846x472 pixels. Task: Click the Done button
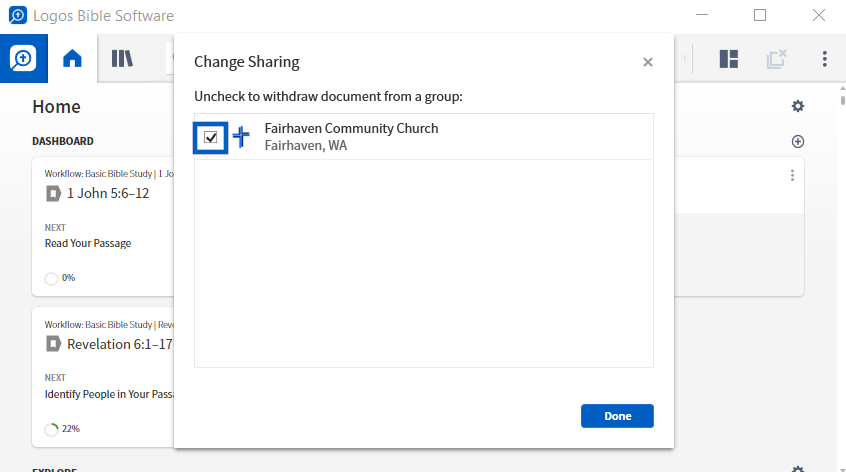617,416
